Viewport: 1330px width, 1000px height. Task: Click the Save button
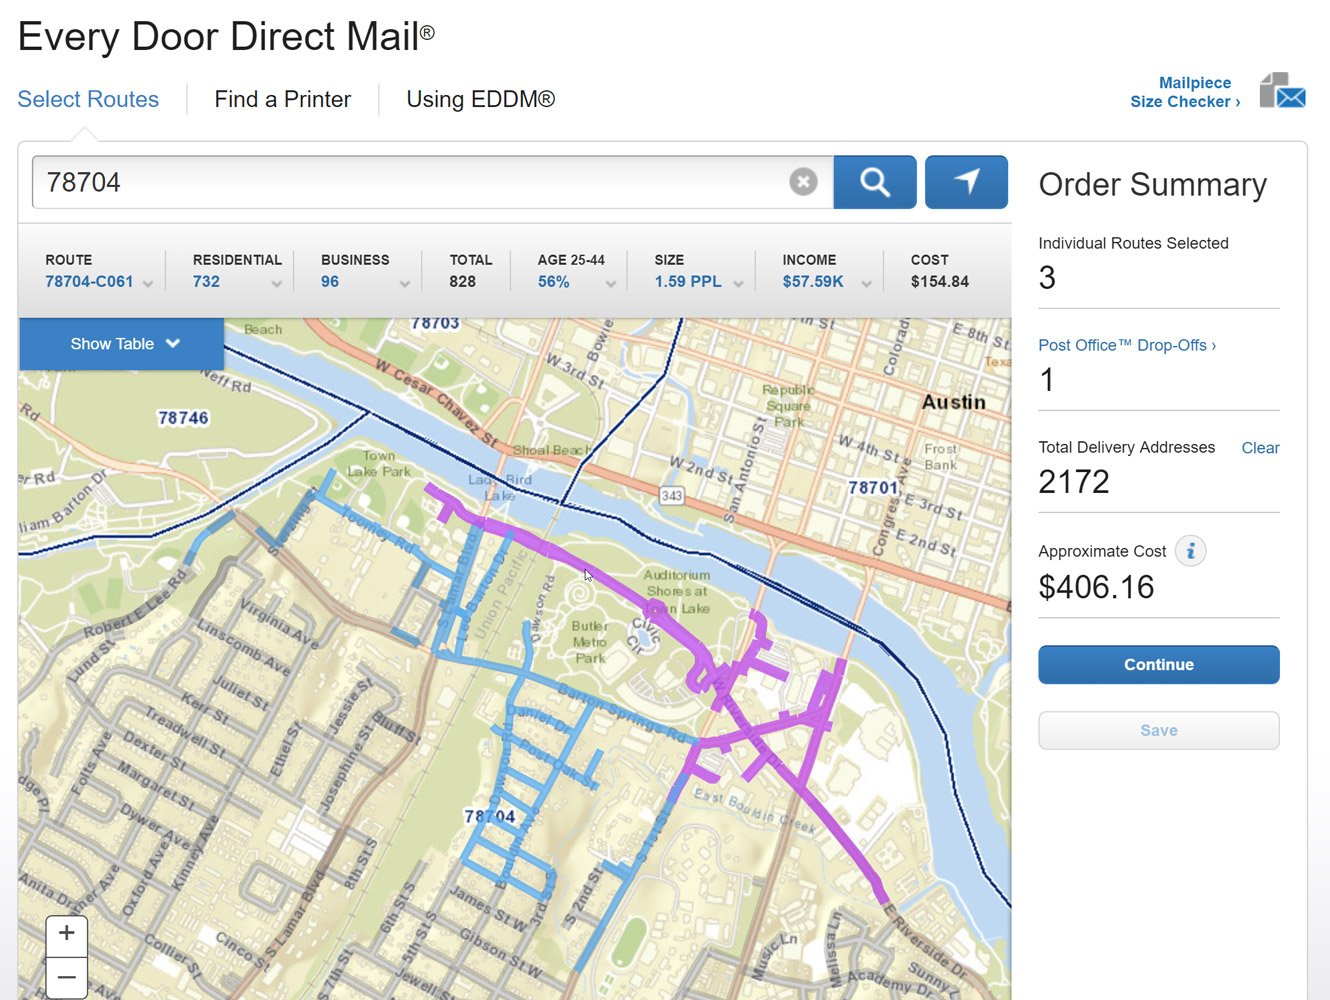pos(1159,731)
